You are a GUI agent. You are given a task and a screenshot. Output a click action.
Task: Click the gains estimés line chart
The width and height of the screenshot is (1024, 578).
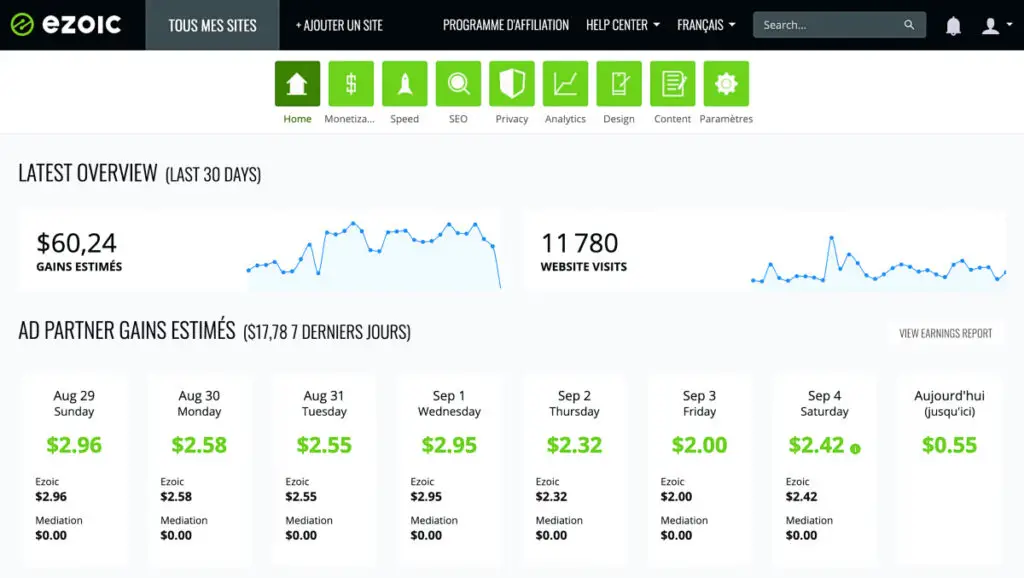pos(374,255)
